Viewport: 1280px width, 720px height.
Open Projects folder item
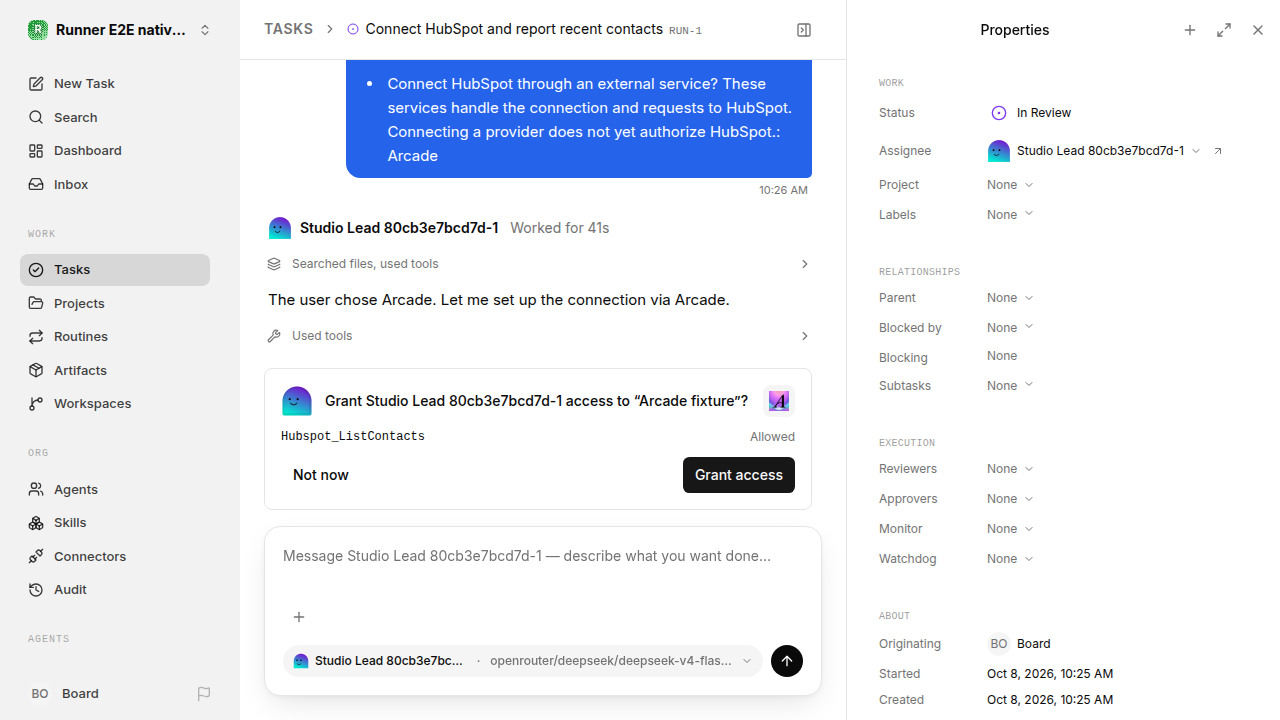click(x=115, y=303)
